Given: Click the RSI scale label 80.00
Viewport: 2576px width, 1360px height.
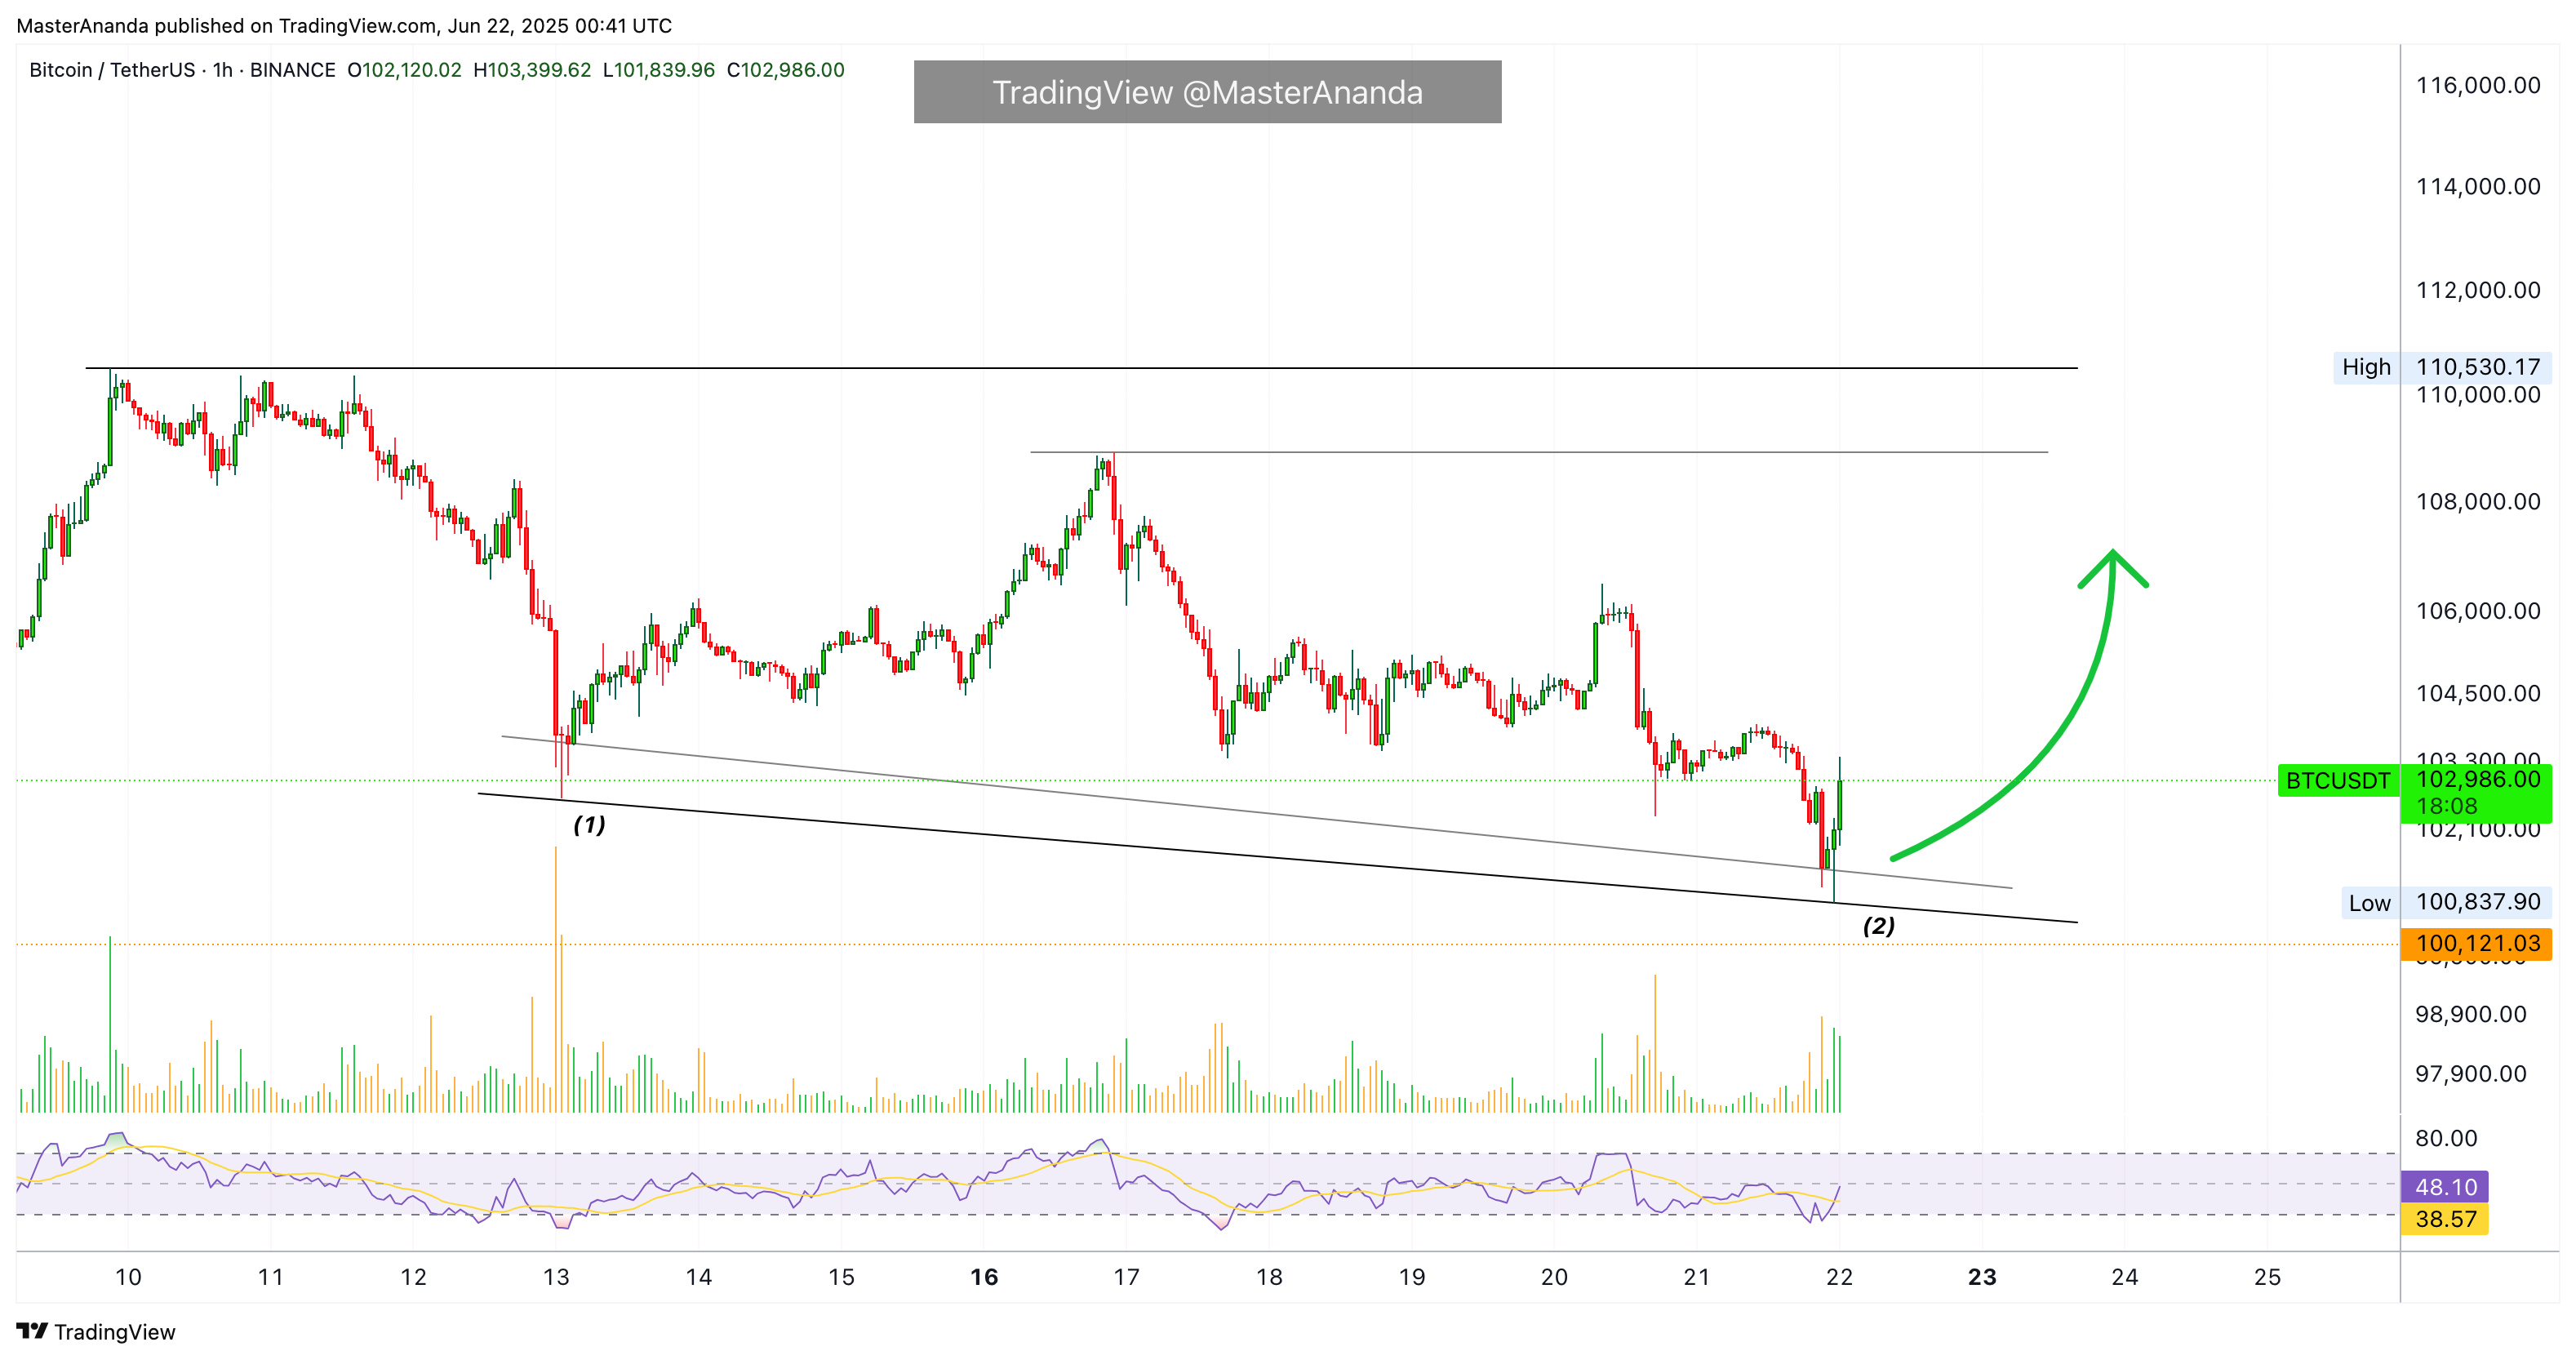Looking at the screenshot, I should point(2446,1138).
